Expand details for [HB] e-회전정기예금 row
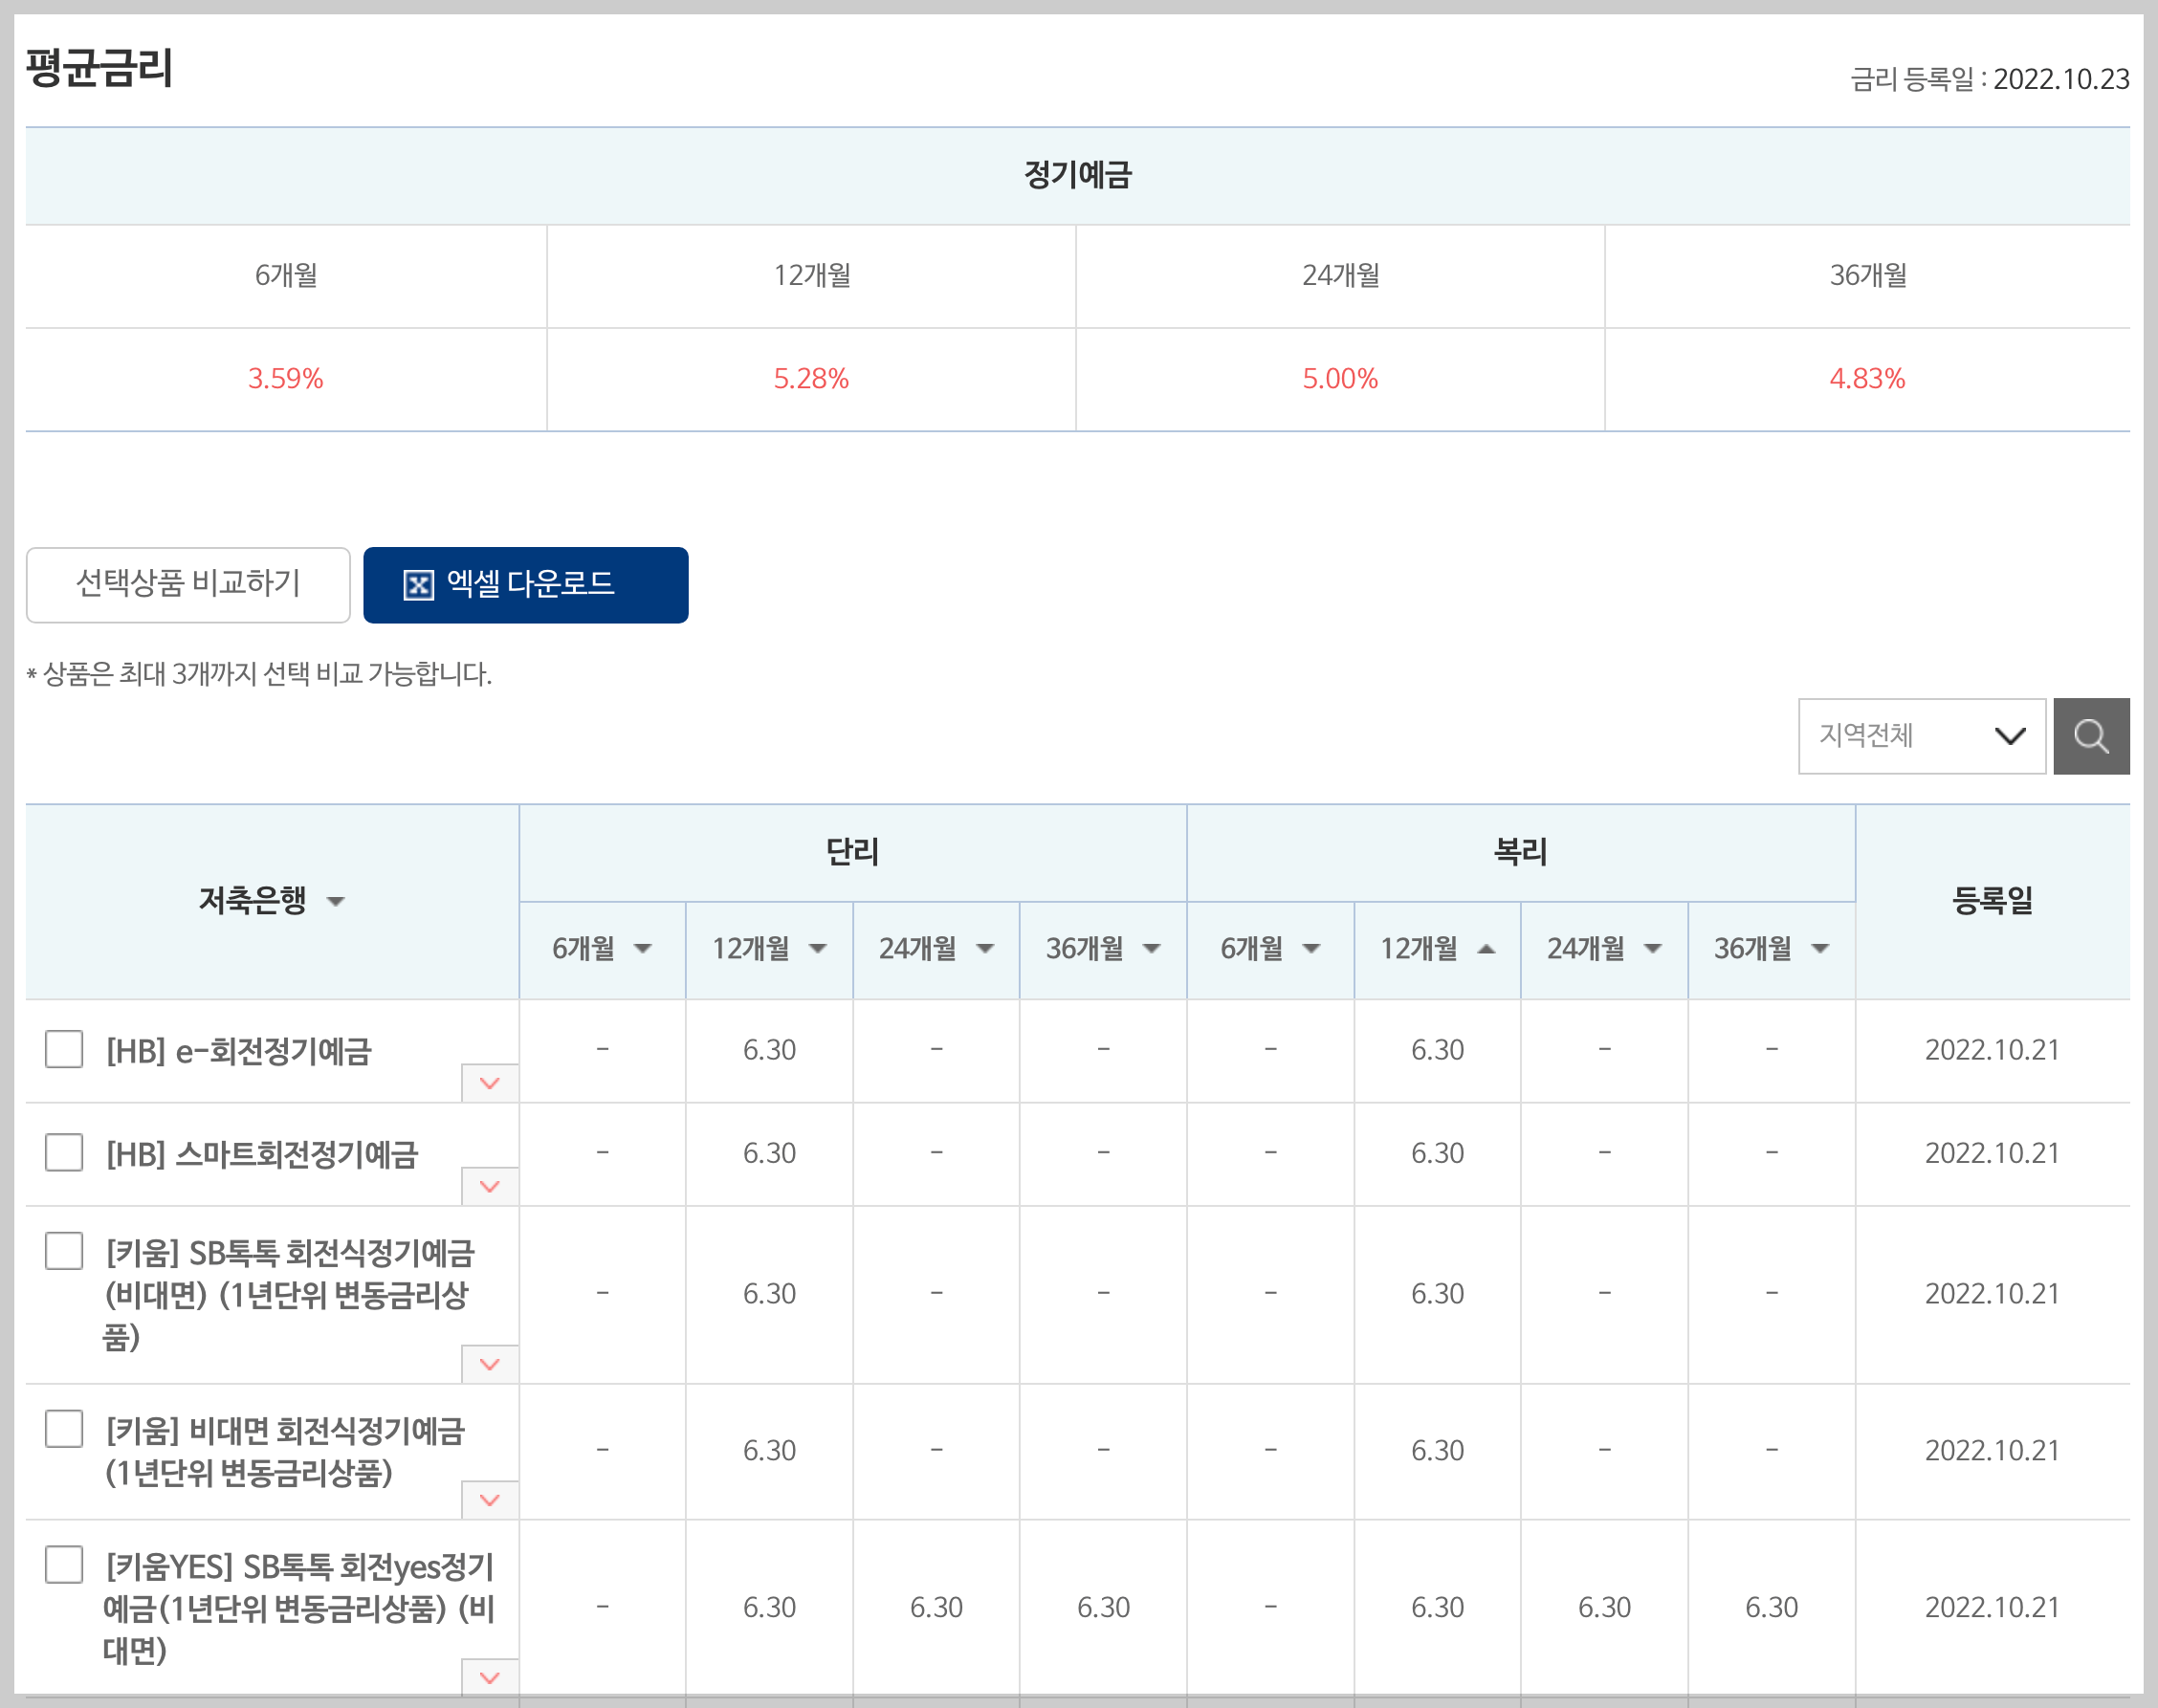The width and height of the screenshot is (2158, 1708). pos(489,1083)
